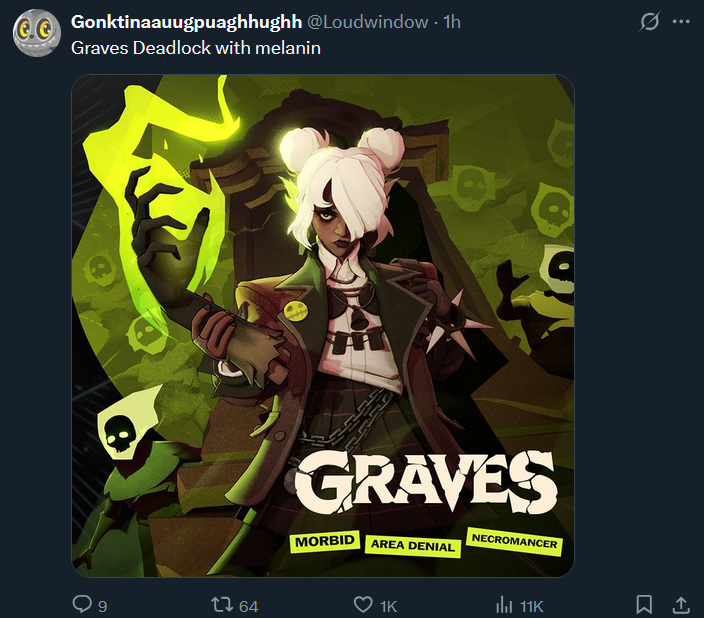The image size is (704, 618).
Task: Click the 1h timestamp
Action: tap(452, 22)
